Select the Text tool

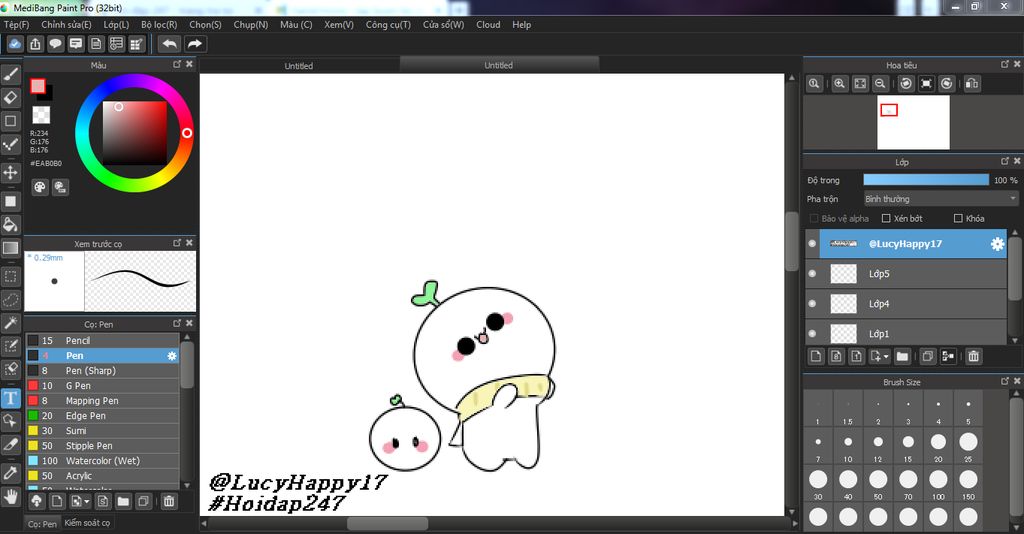[x=10, y=398]
